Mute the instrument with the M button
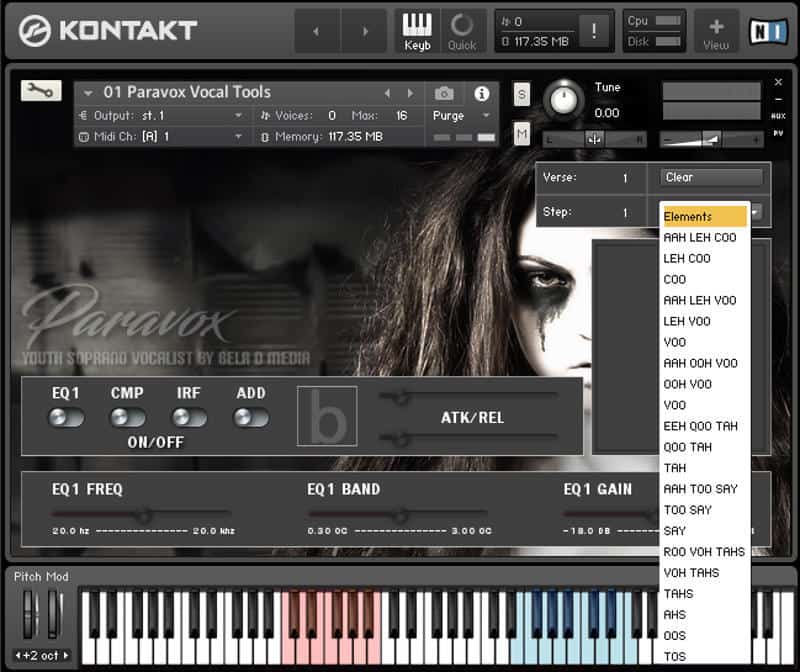 pos(521,134)
